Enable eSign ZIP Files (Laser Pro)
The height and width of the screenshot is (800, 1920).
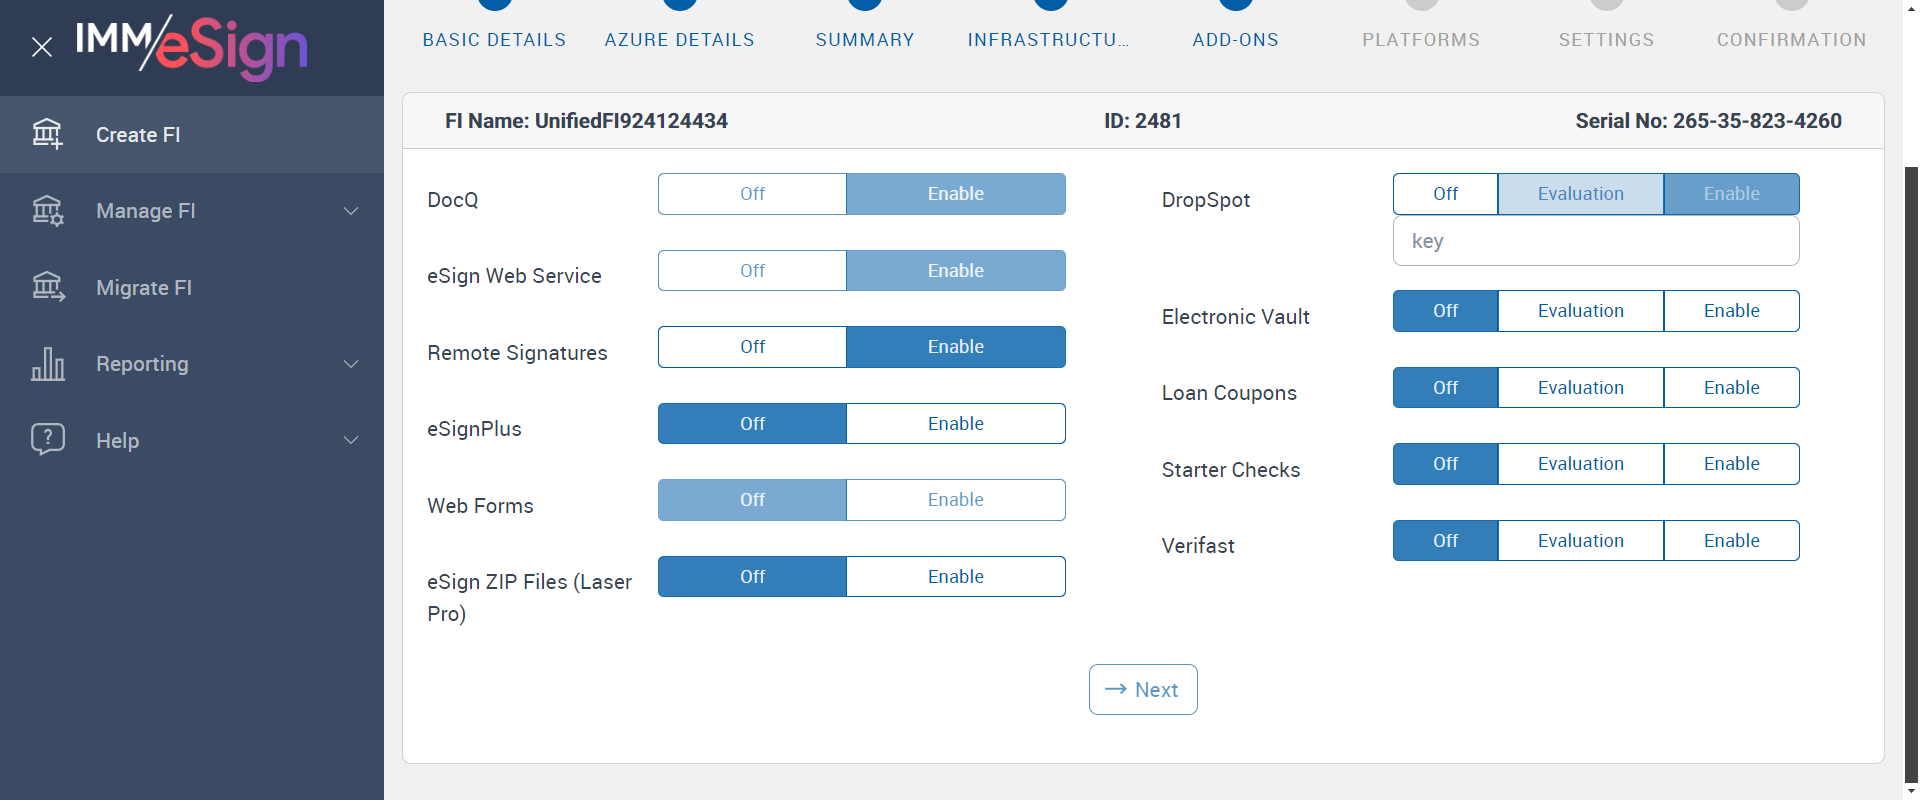click(956, 577)
